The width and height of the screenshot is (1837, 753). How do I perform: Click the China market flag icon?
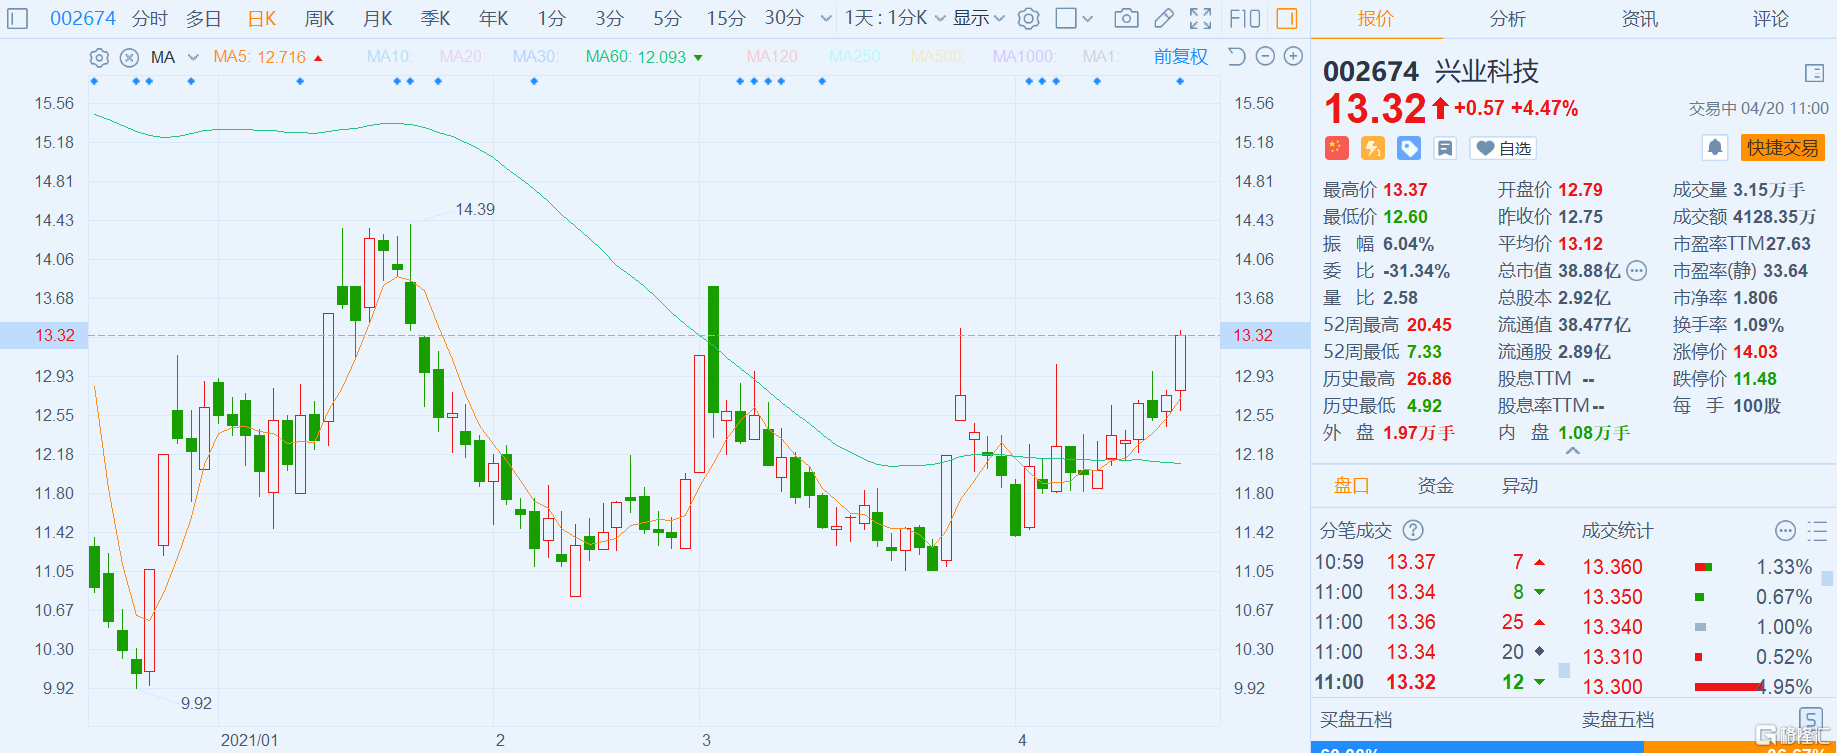(x=1337, y=148)
